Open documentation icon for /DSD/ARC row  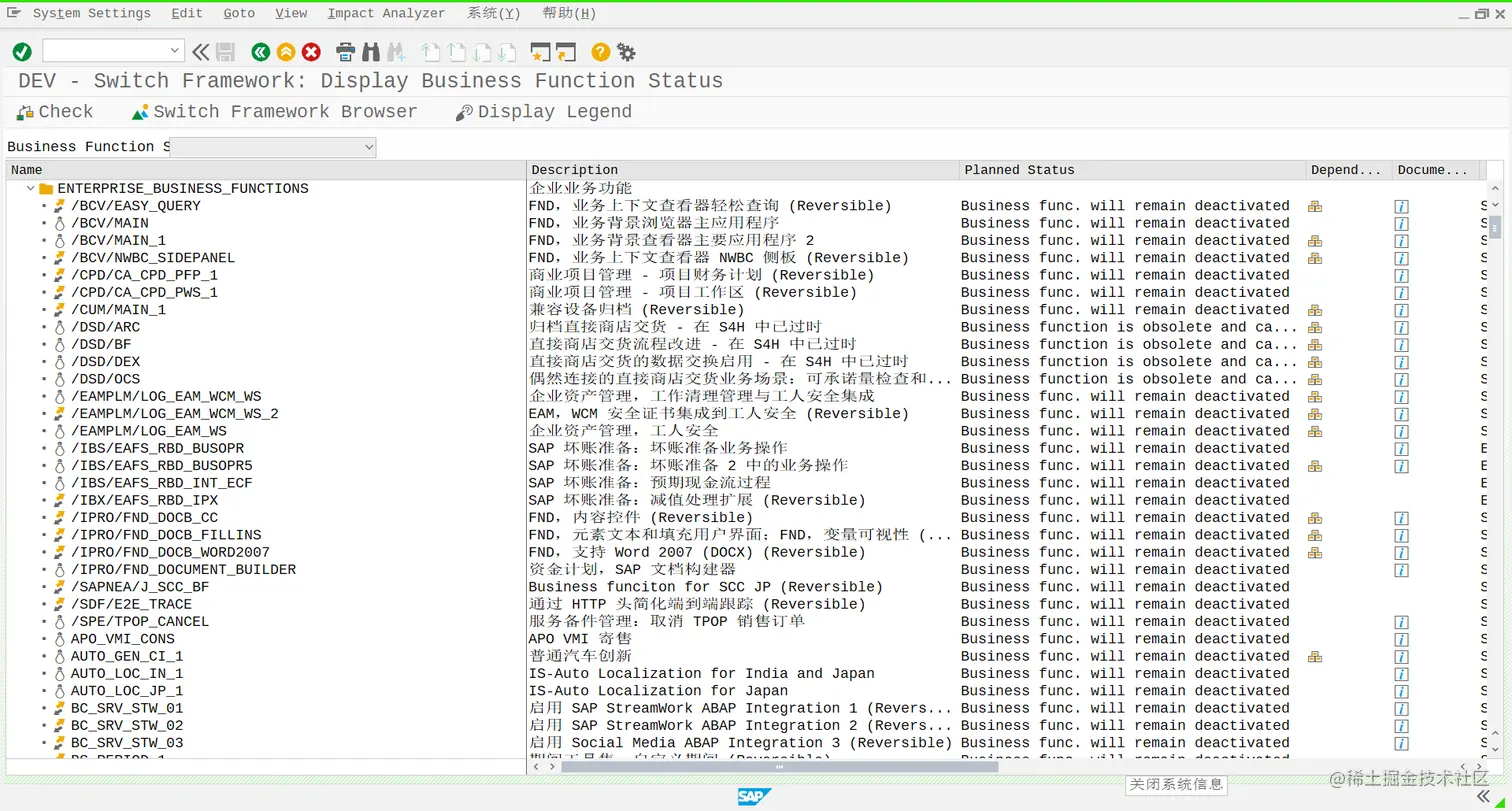pos(1402,328)
